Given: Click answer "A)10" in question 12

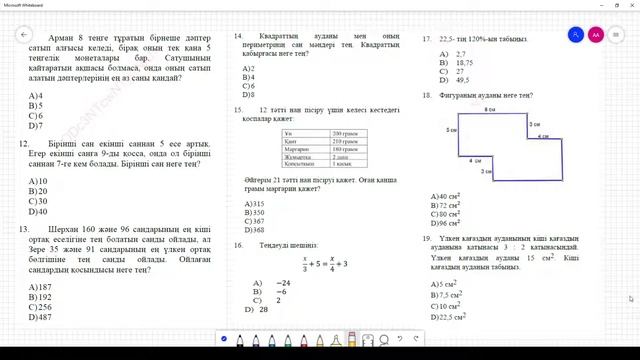Looking at the screenshot, I should click(38, 181).
